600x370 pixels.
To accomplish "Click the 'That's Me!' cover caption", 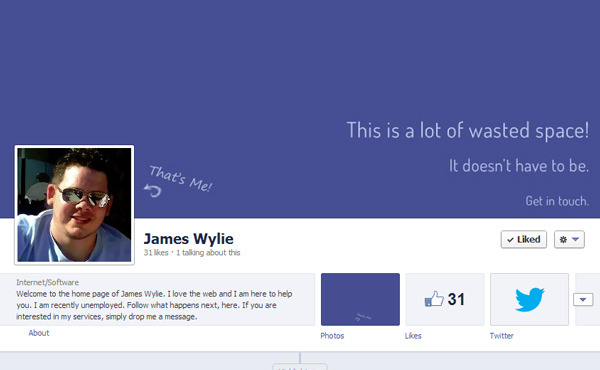I will point(180,179).
